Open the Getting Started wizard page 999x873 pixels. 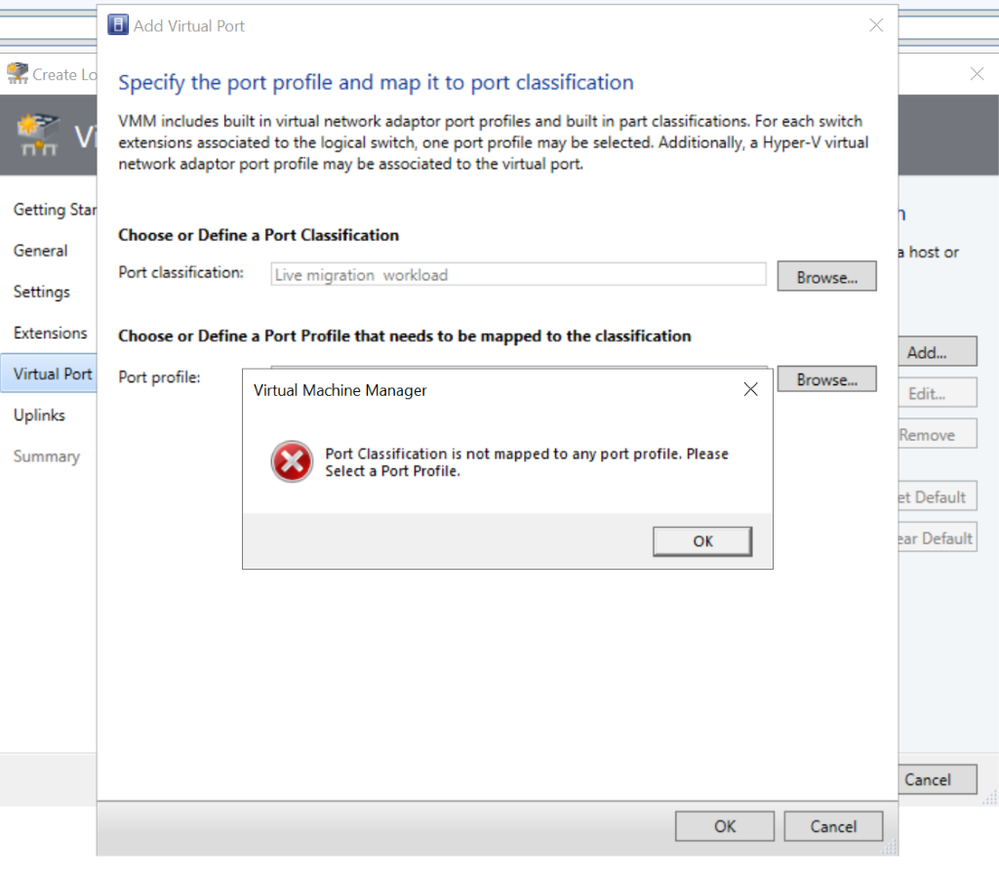coord(55,210)
